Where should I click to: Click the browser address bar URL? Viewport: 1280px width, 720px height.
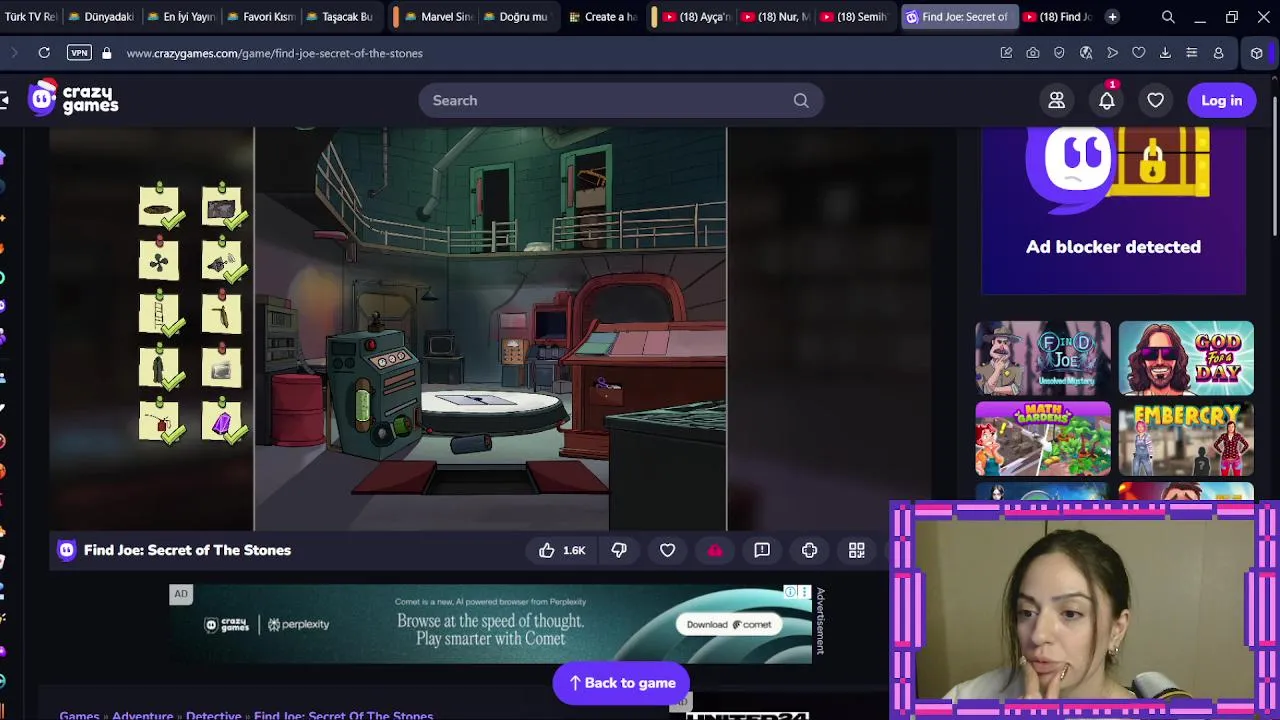tap(275, 53)
